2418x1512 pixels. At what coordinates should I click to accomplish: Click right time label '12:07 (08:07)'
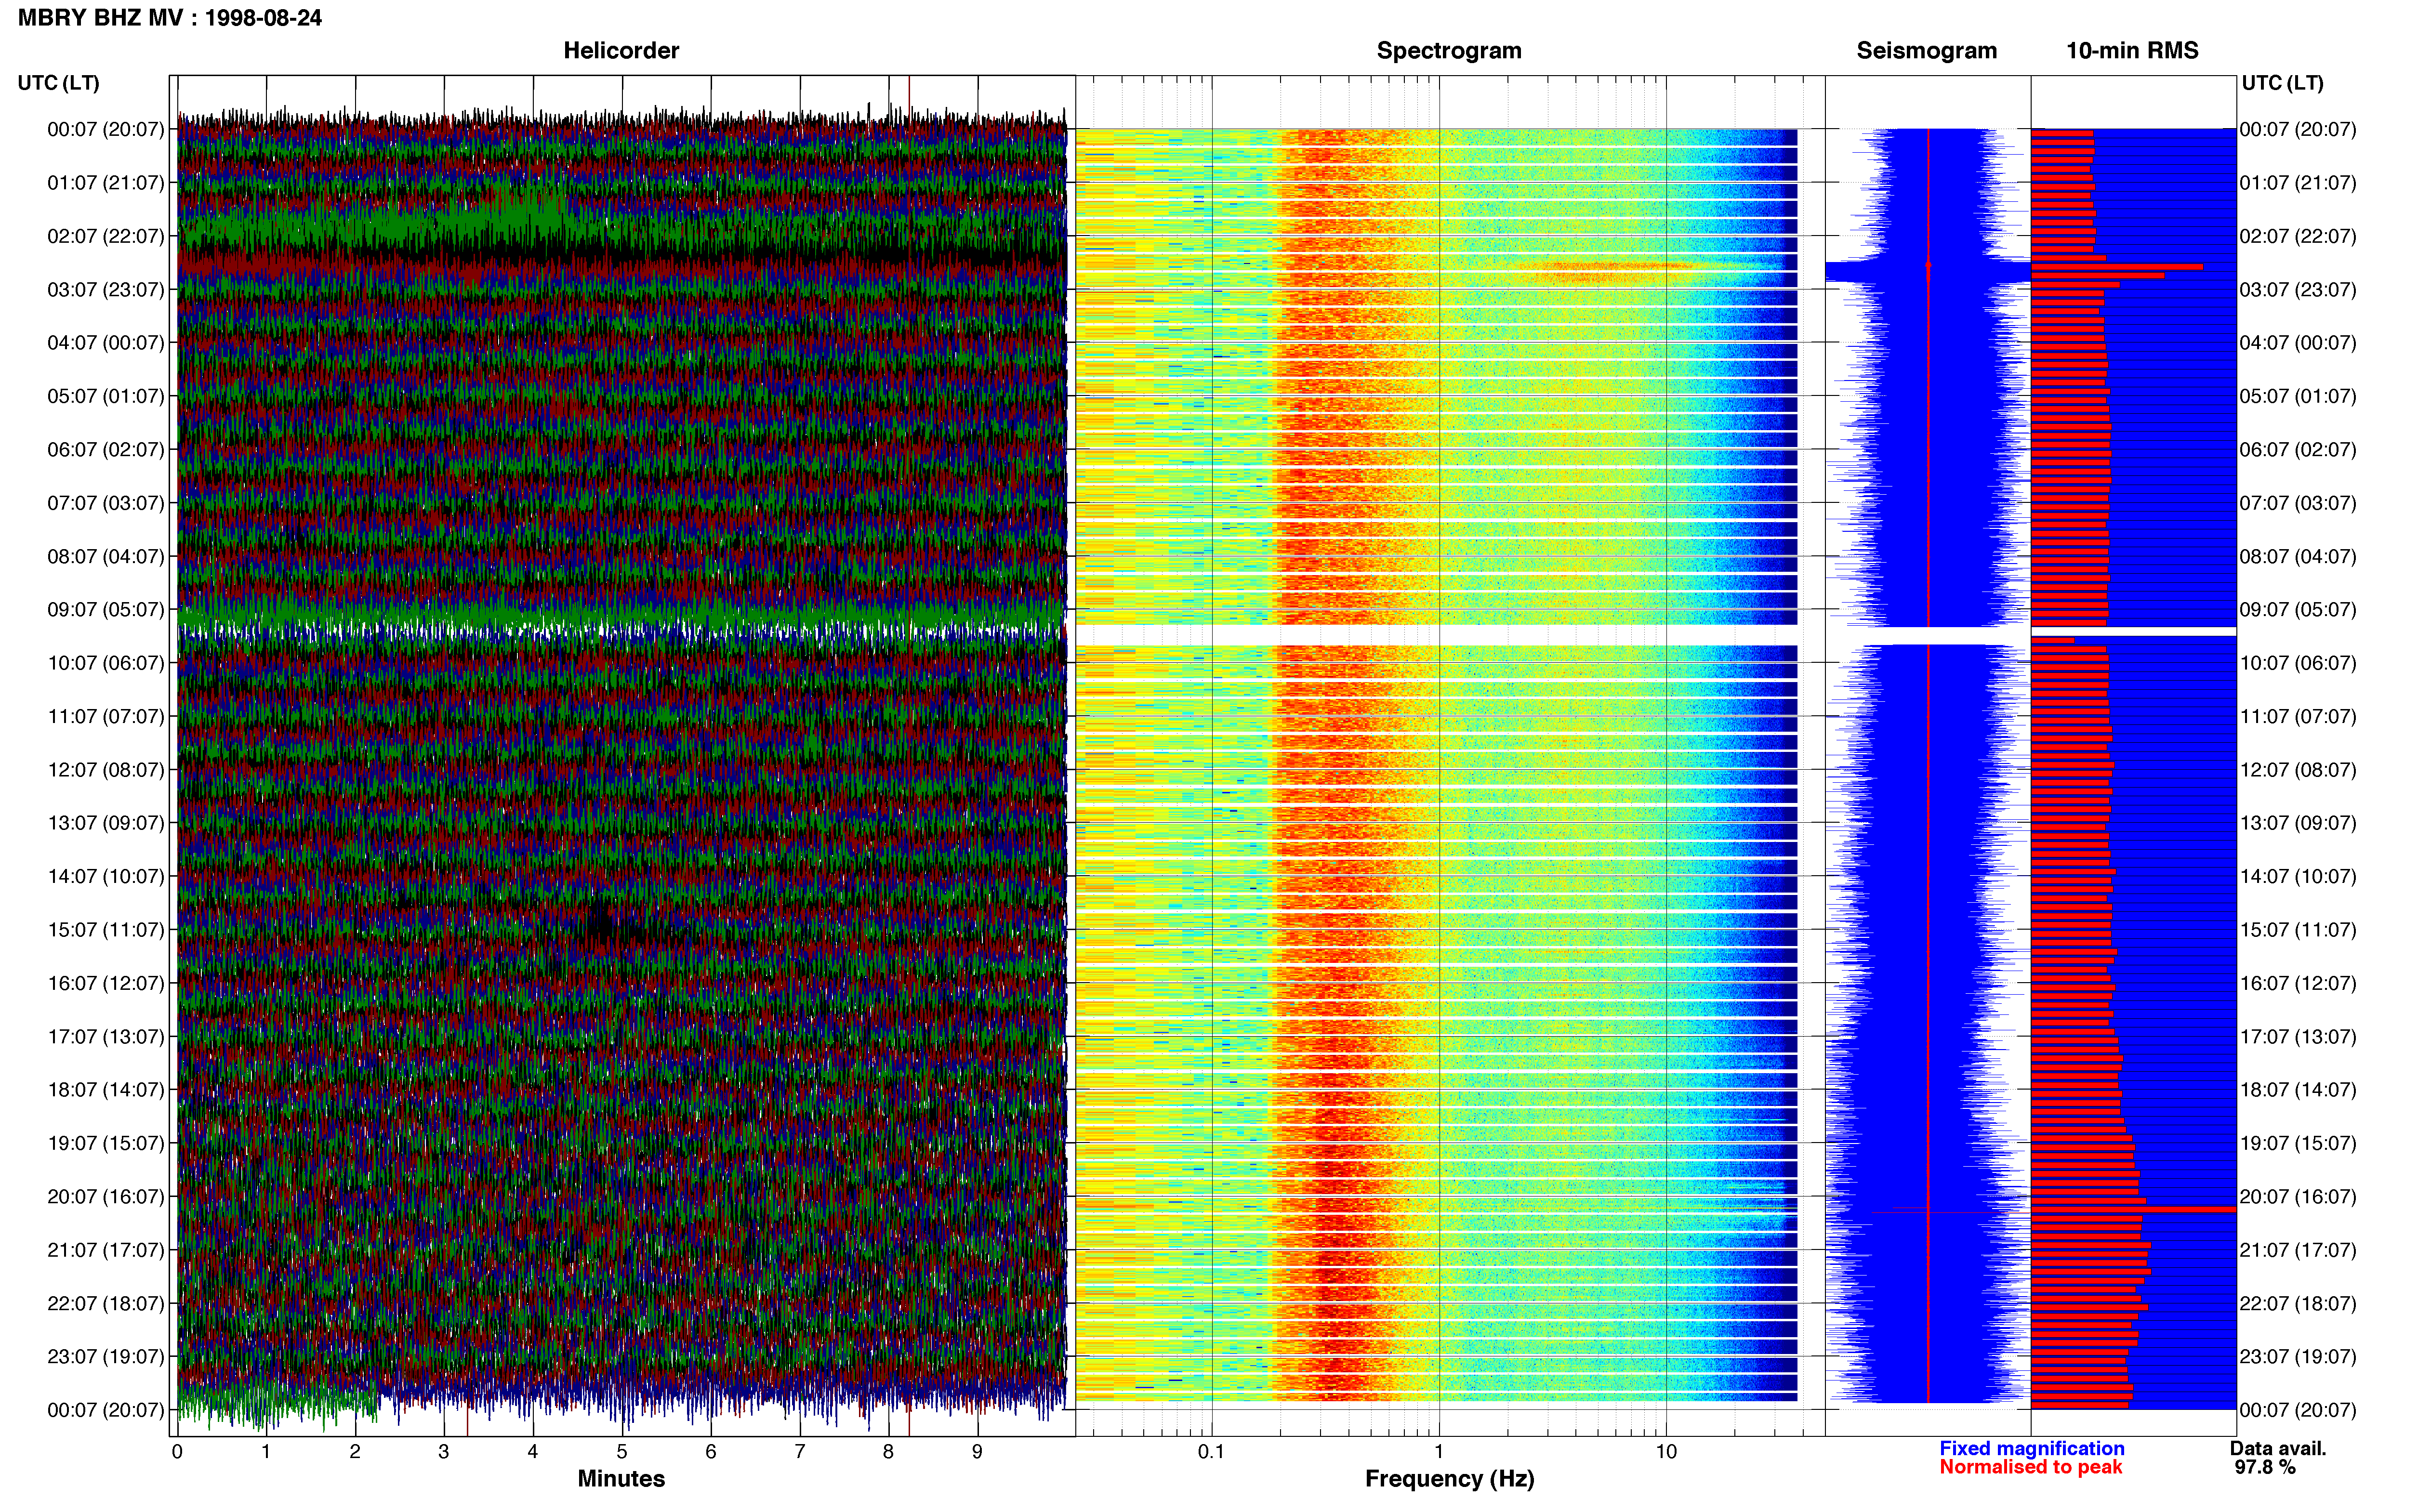[x=2298, y=770]
